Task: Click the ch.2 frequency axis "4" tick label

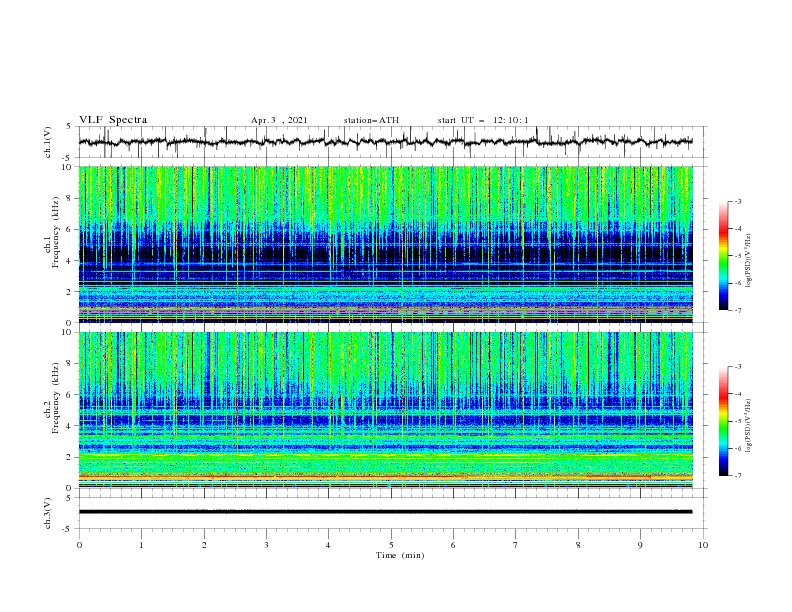Action: click(x=71, y=426)
